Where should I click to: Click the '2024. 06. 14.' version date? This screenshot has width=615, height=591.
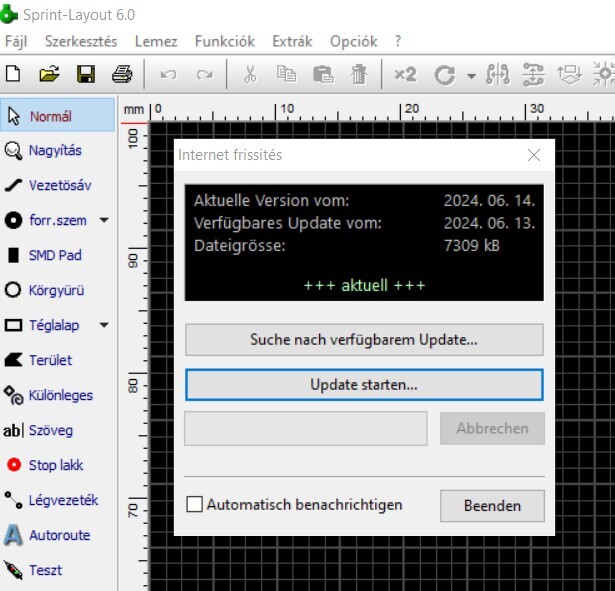(x=489, y=200)
